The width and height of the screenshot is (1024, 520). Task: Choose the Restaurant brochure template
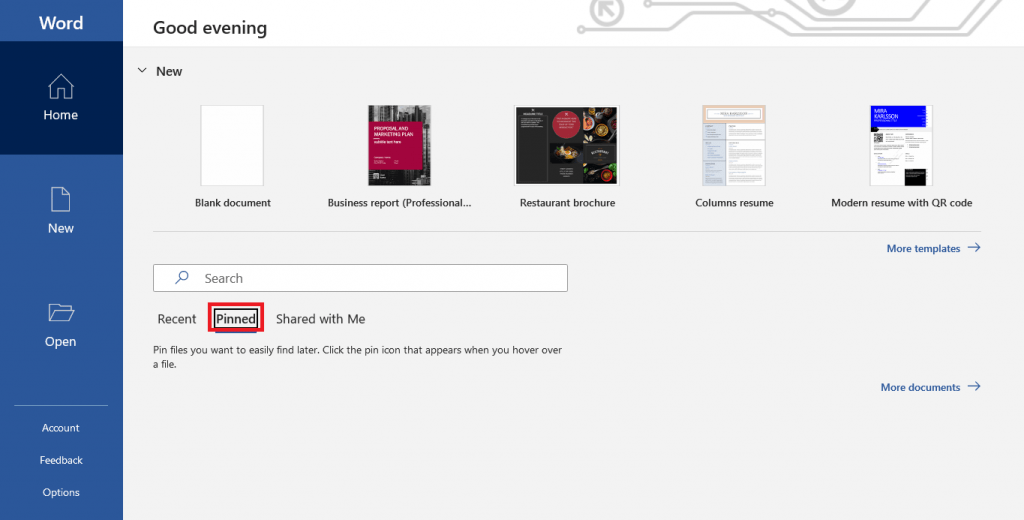[567, 146]
